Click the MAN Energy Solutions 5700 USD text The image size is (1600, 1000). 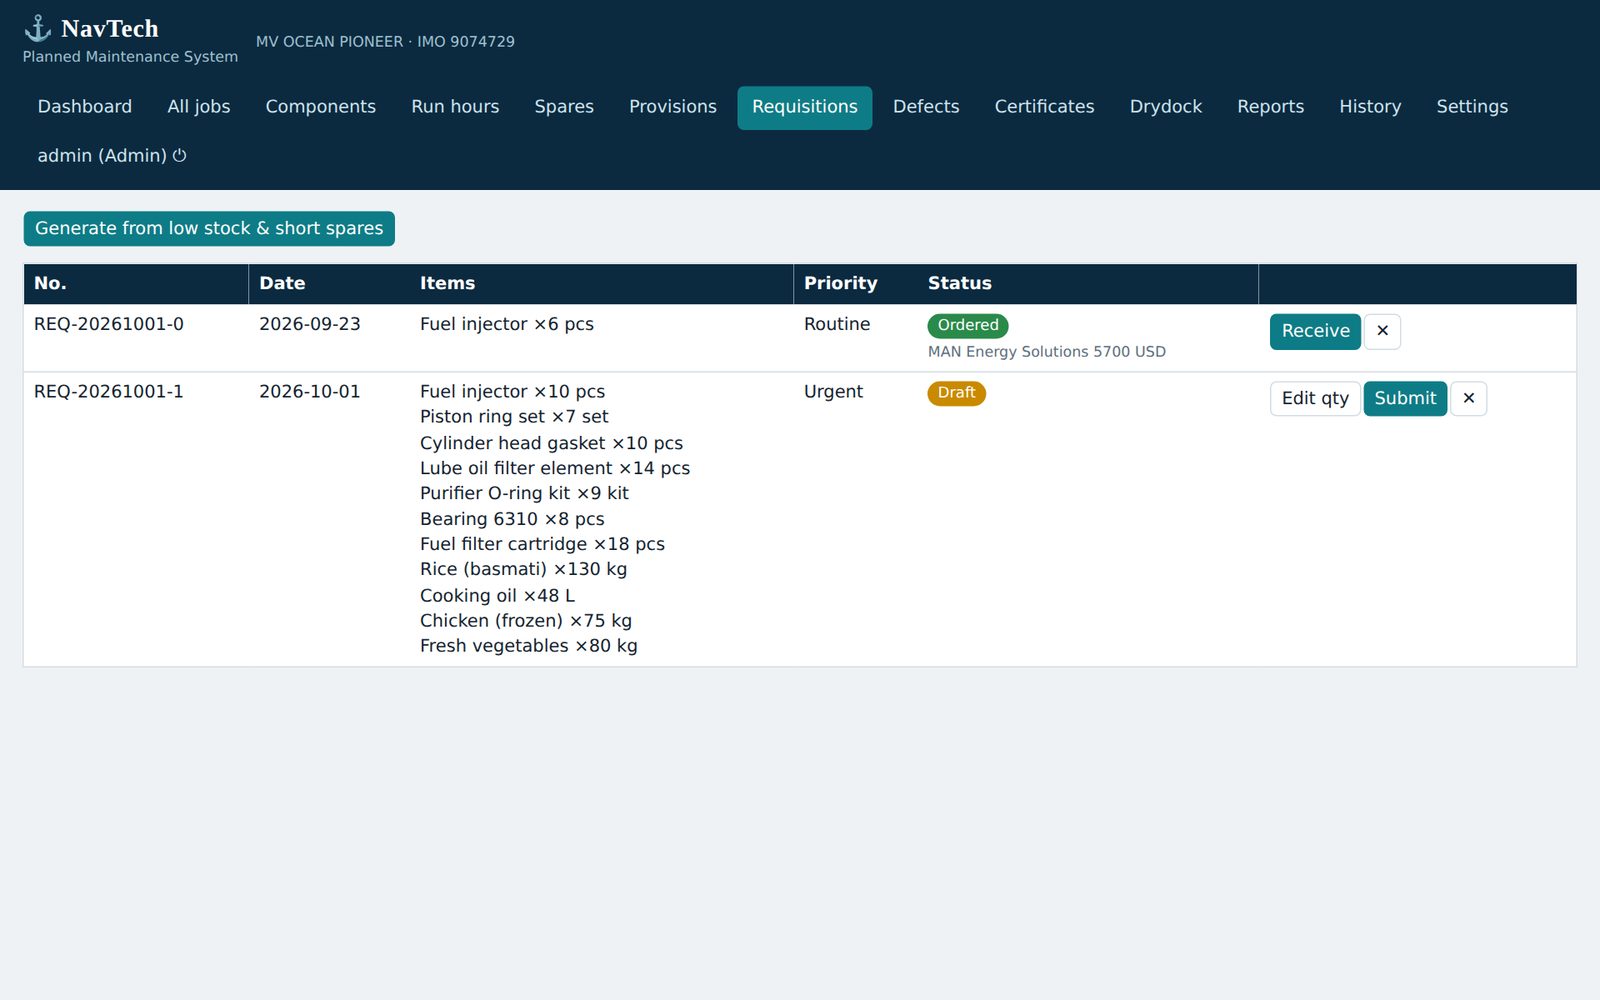[x=1047, y=352]
